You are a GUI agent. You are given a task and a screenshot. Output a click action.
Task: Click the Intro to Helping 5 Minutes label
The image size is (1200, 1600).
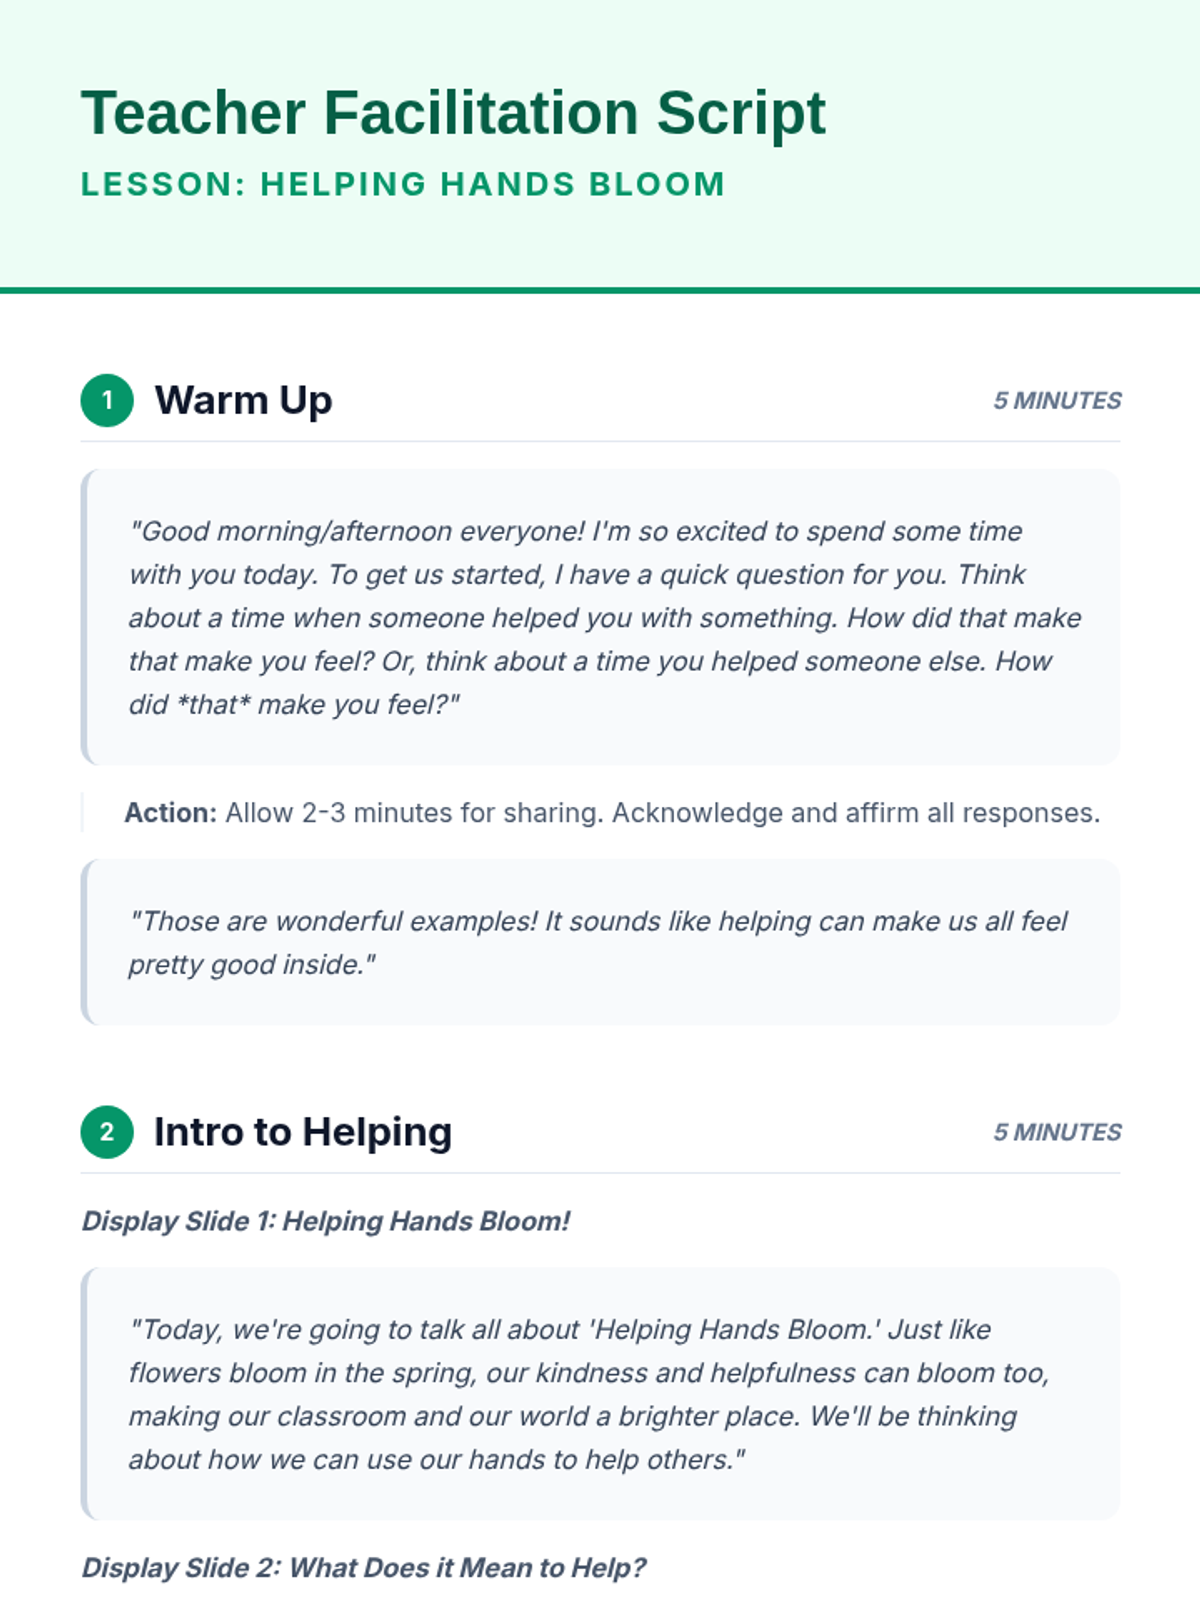tap(1057, 1133)
